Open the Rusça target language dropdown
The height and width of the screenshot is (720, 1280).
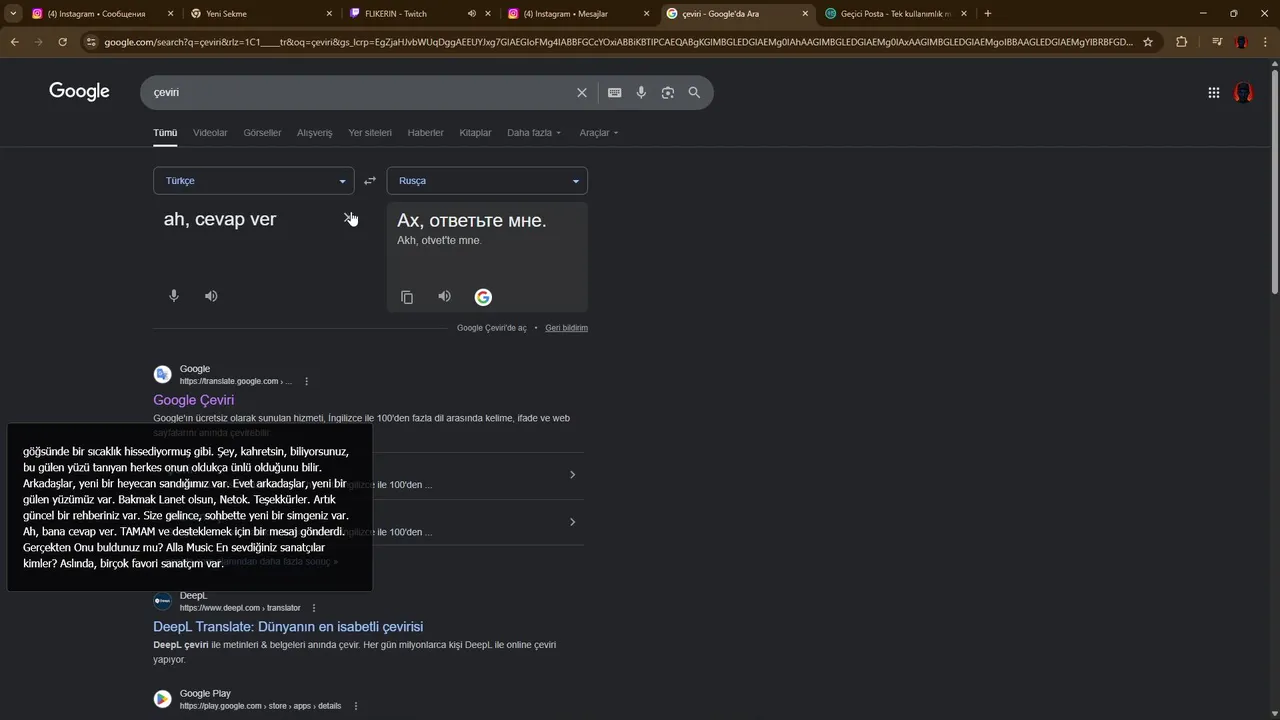487,181
